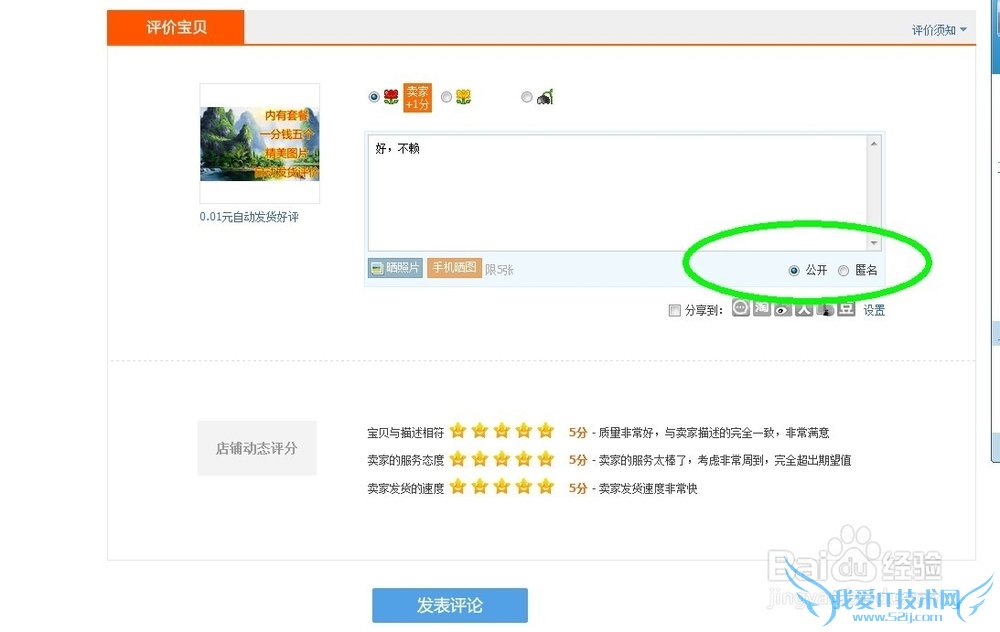Set 宝贝与描述相符 to three stars
The width and height of the screenshot is (1000, 632).
(502, 431)
